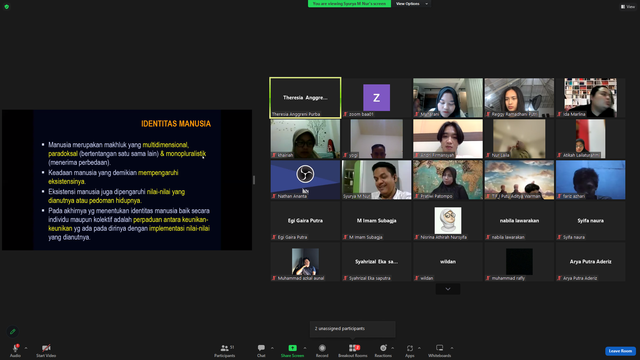Image resolution: width=640 pixels, height=360 pixels.
Task: Click the blue Leave Room button
Action: point(620,351)
